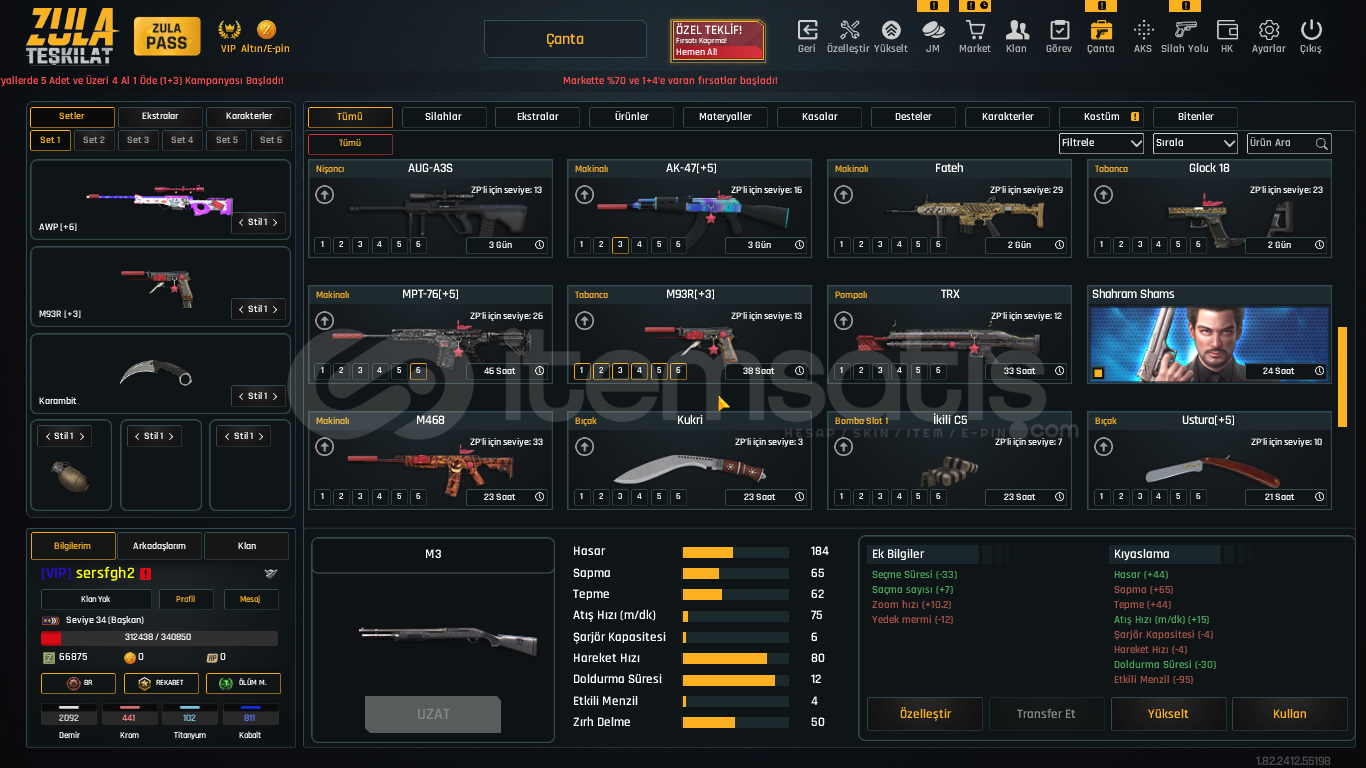Open the Yükselt icon in top bar
Image resolution: width=1366 pixels, height=768 pixels.
click(890, 31)
